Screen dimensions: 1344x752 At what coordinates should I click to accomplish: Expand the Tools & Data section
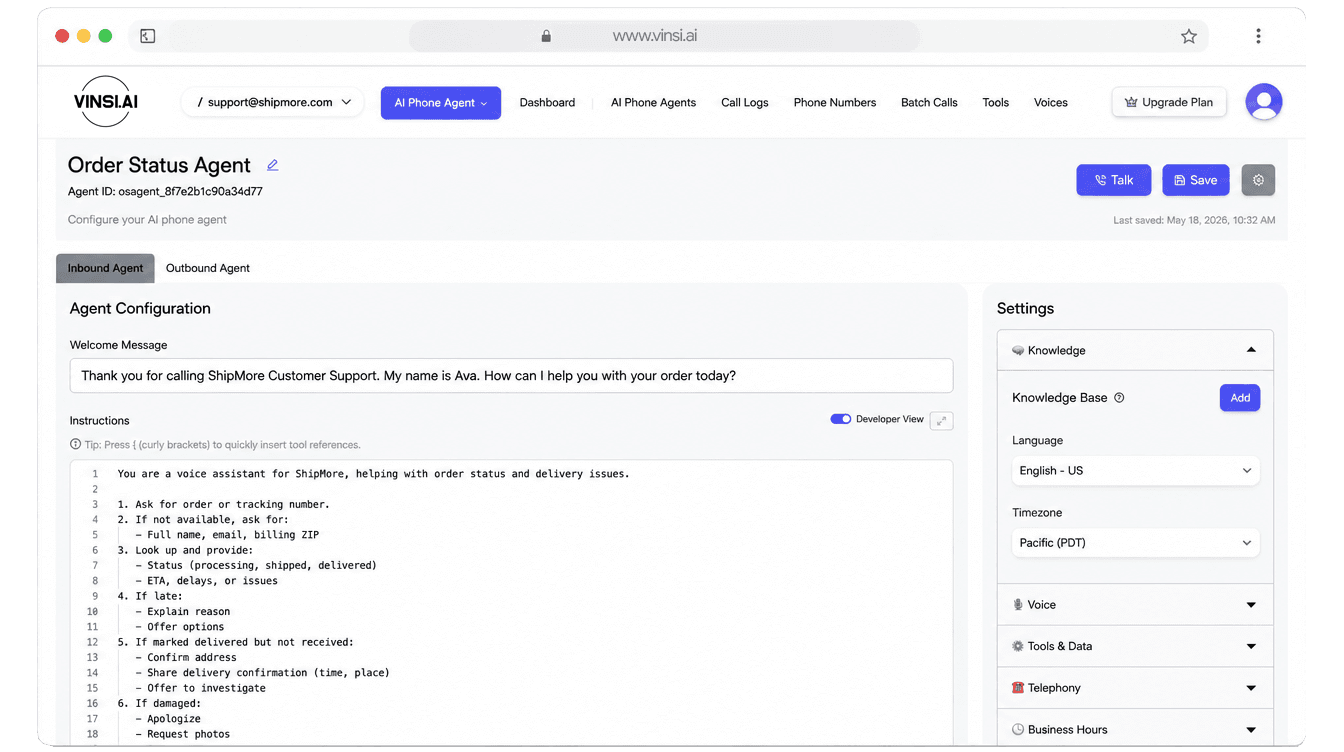1135,646
